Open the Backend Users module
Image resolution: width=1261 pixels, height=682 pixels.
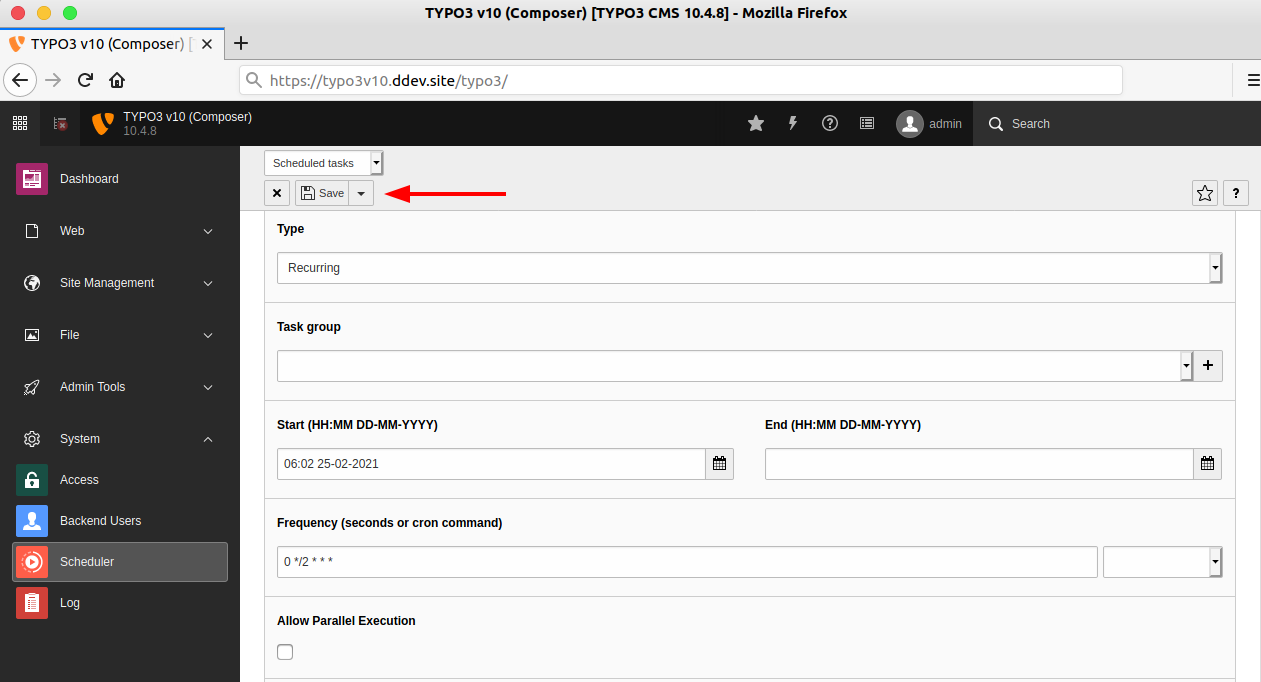click(x=100, y=521)
